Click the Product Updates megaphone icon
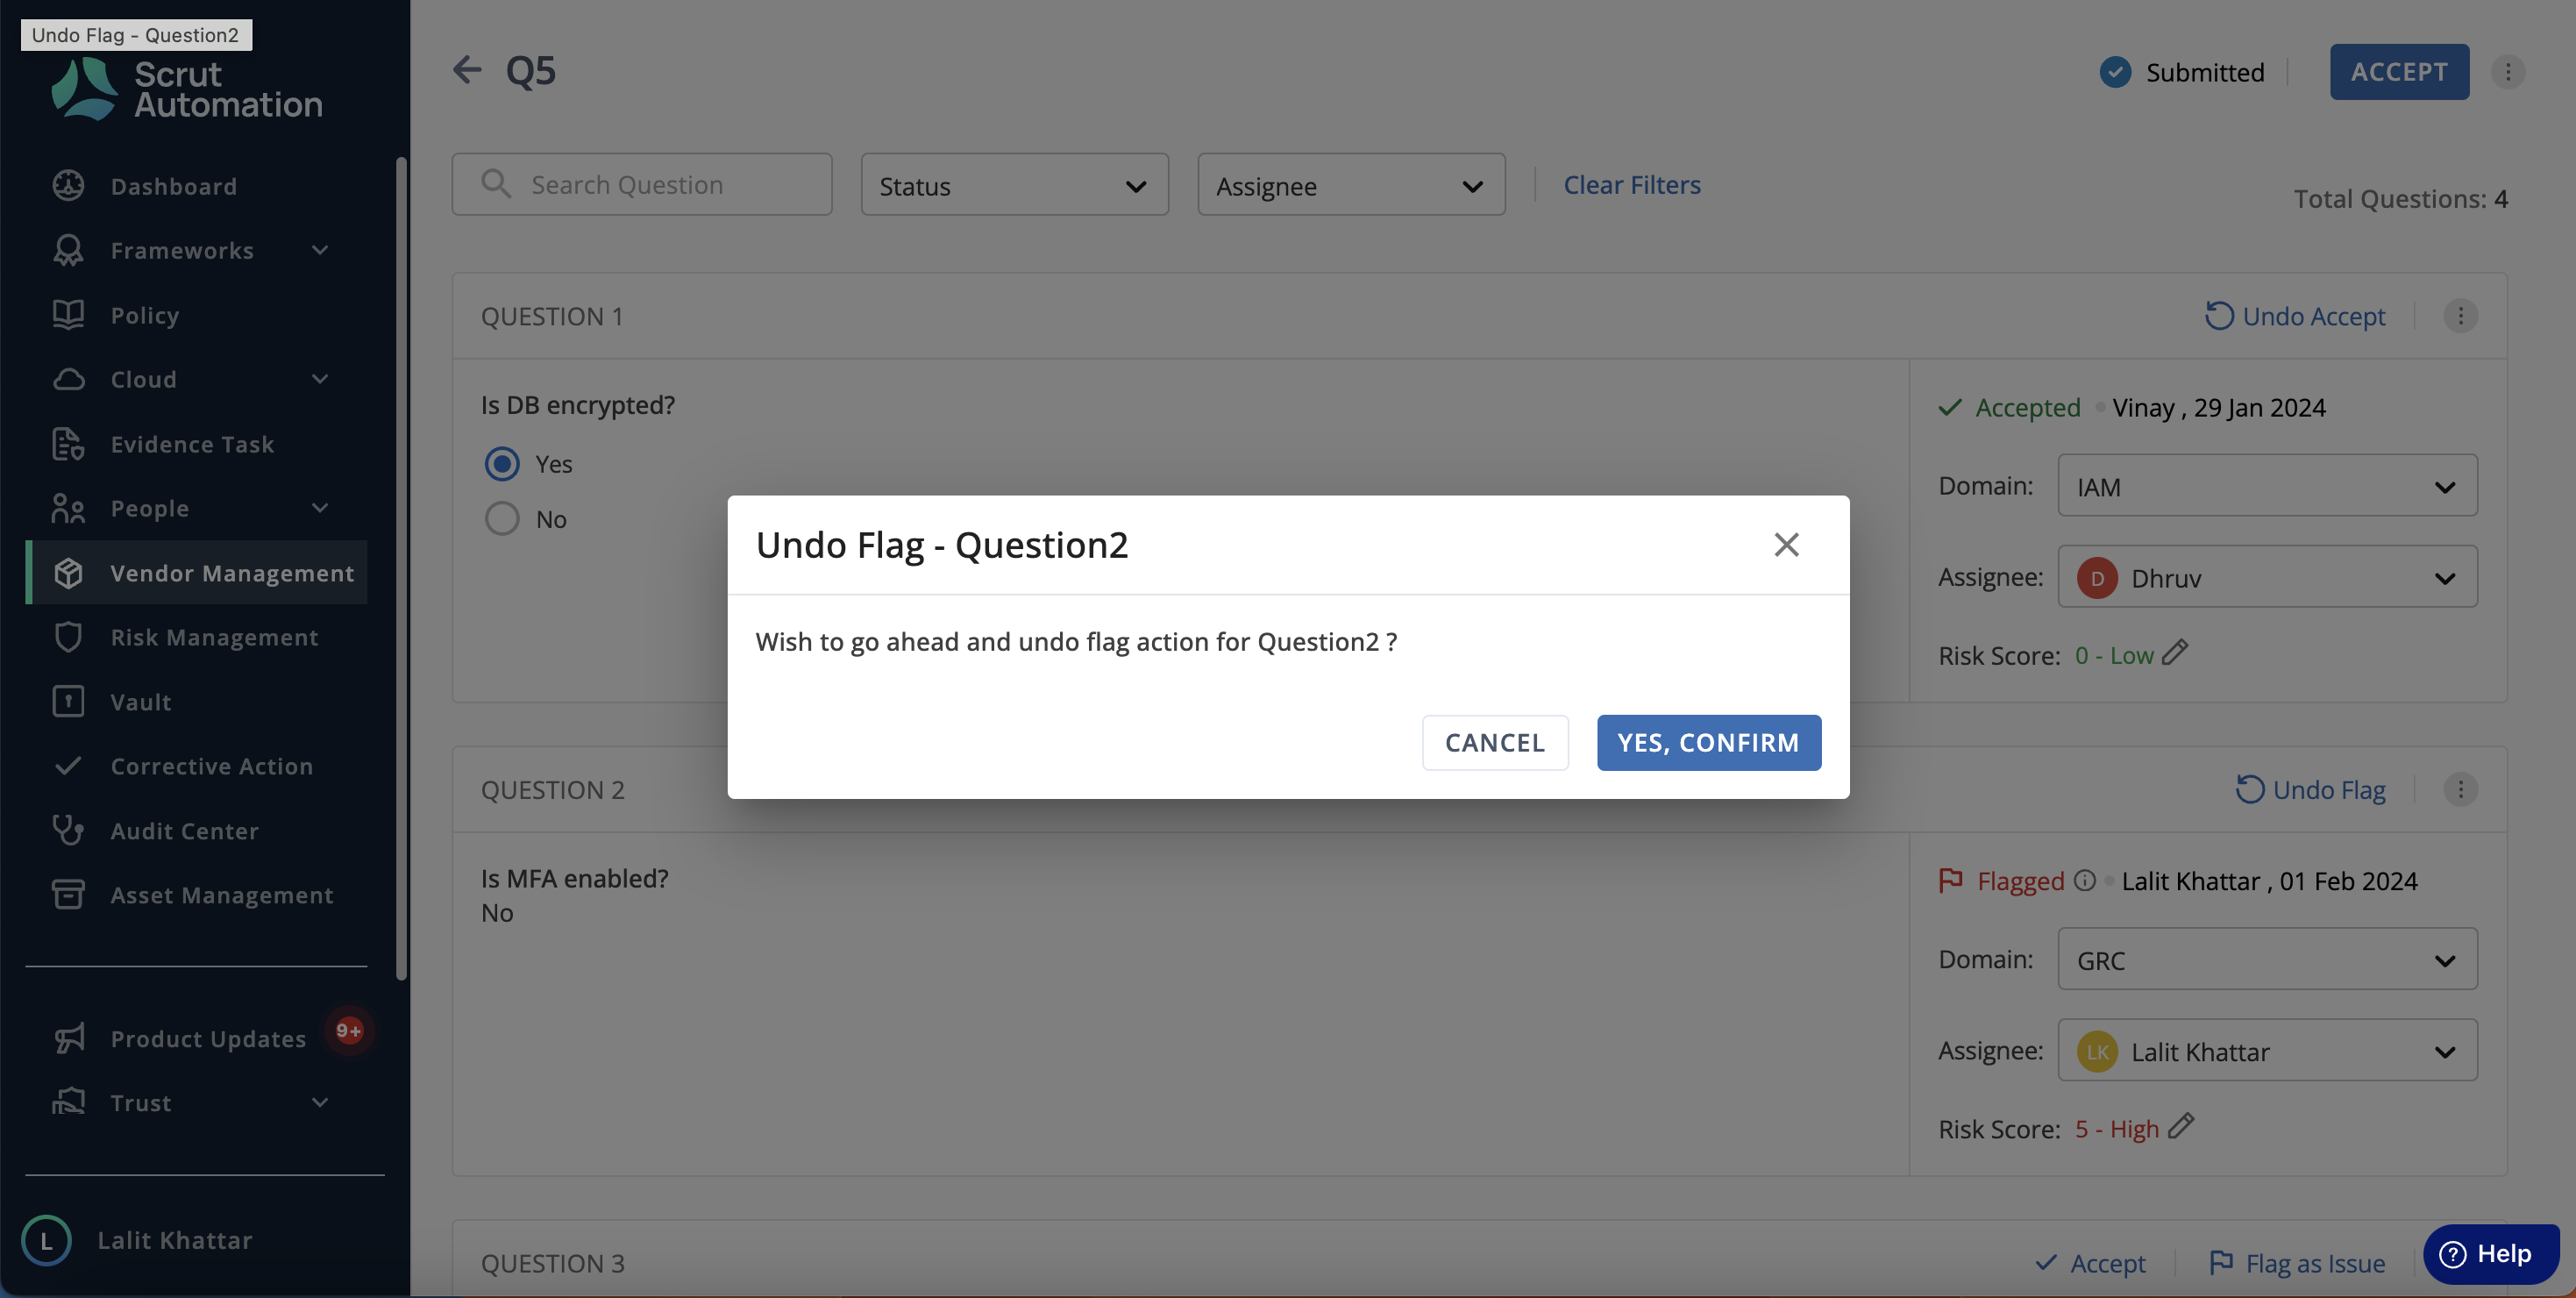The height and width of the screenshot is (1298, 2576). (x=68, y=1038)
